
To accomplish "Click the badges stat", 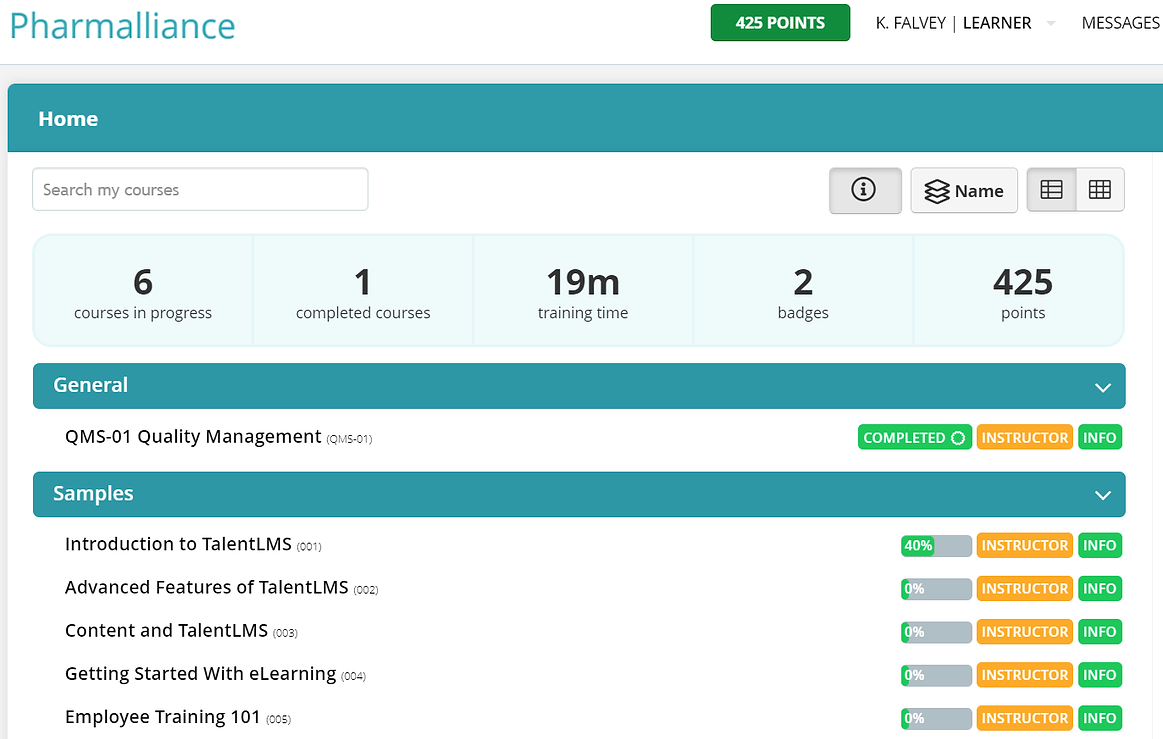I will 803,291.
